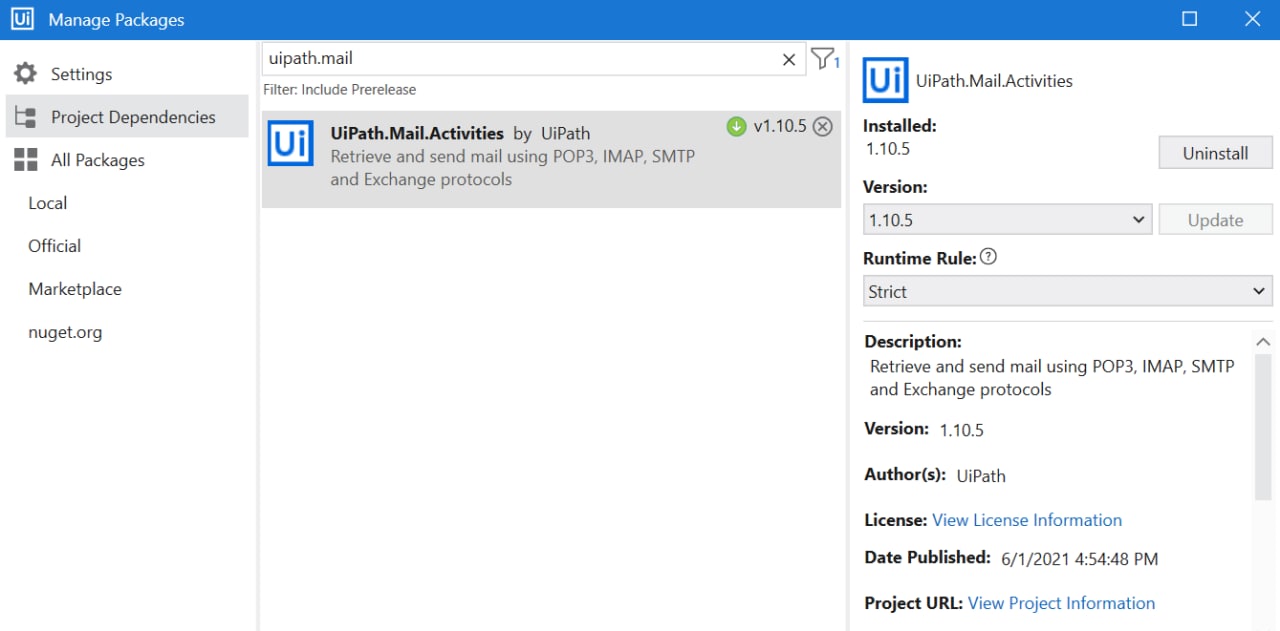
Task: Click UiPath.Mail.Activities title in details pane
Action: (994, 81)
